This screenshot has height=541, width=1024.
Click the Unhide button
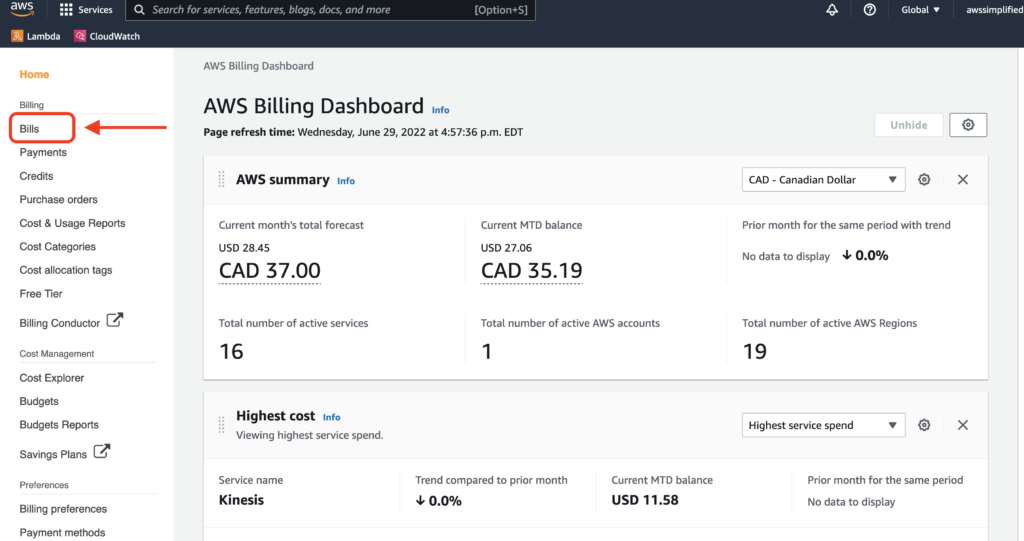click(908, 125)
